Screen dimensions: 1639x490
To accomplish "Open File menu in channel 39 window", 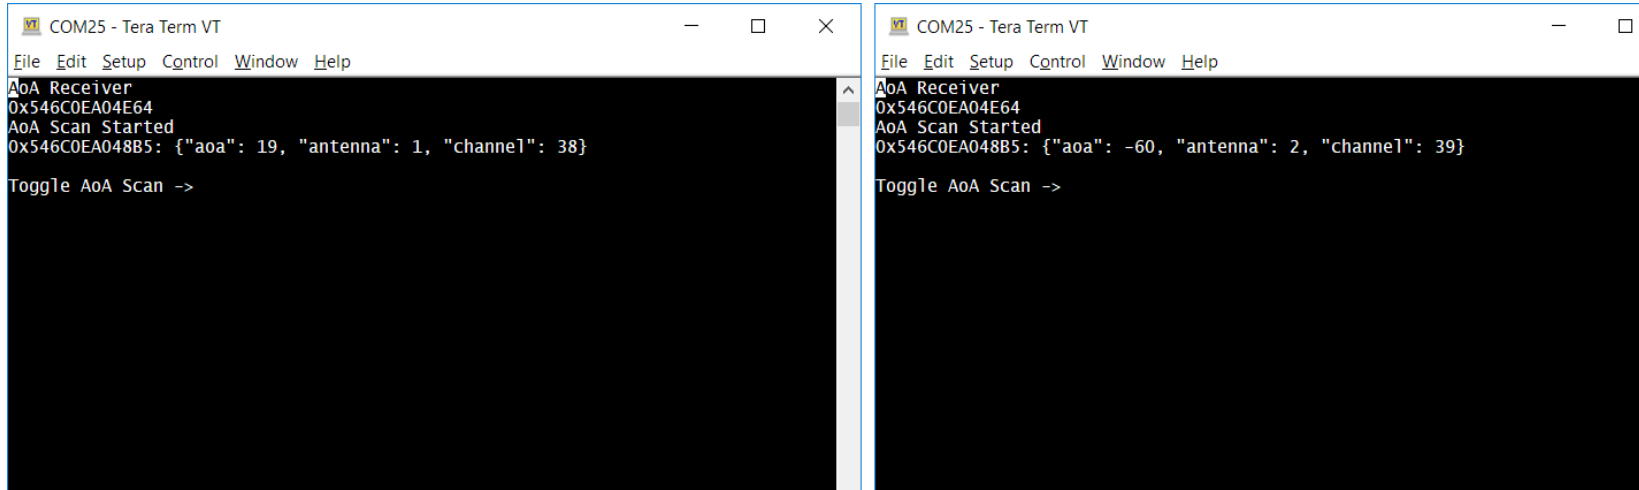I will tap(894, 62).
